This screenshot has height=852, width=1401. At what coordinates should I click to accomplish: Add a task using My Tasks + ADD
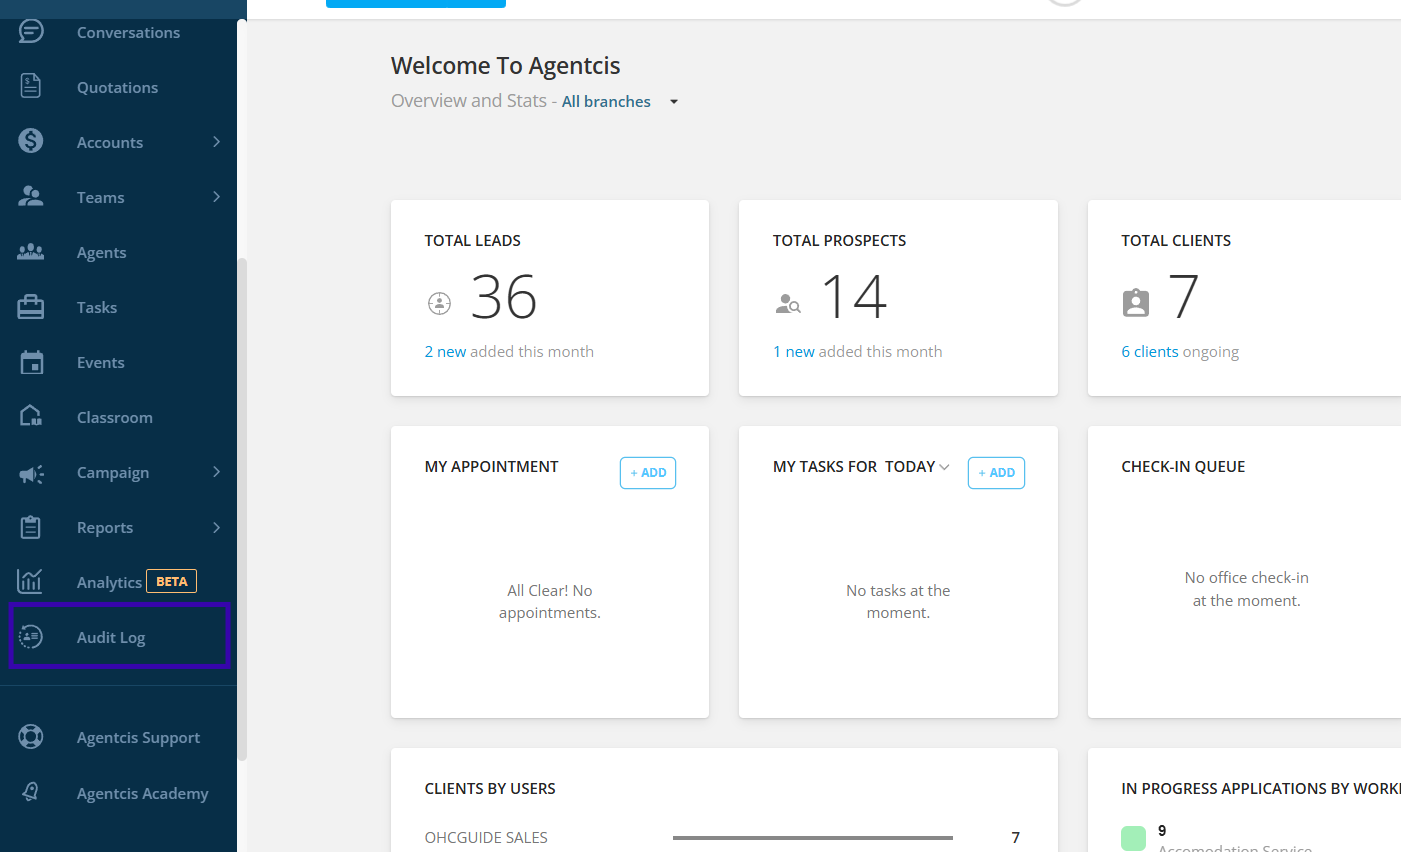point(996,473)
